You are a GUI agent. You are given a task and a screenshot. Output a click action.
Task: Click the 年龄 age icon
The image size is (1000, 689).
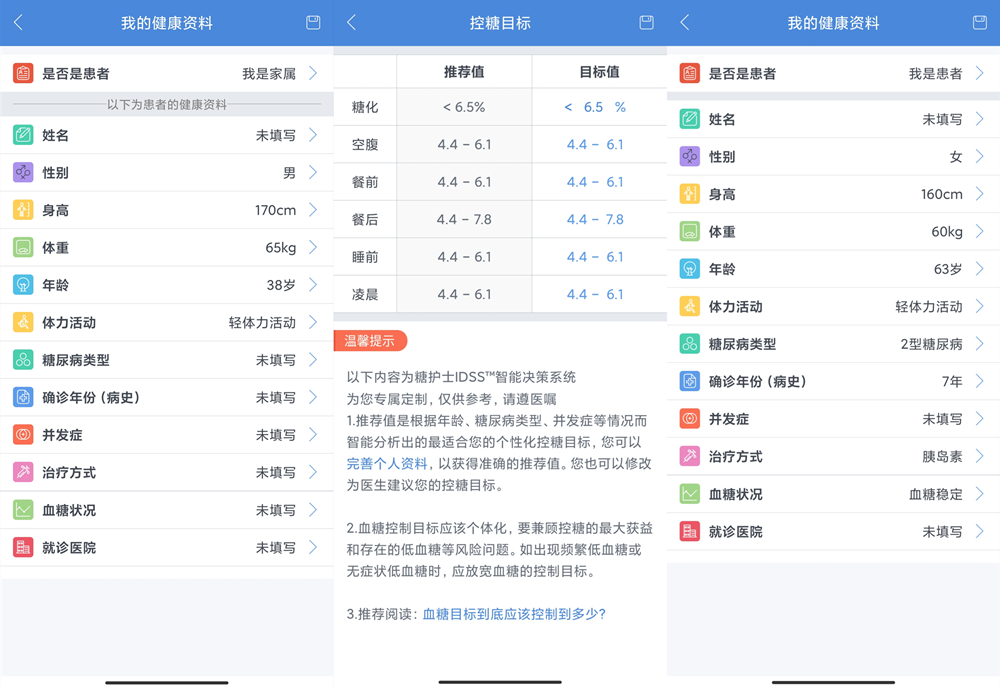22,284
